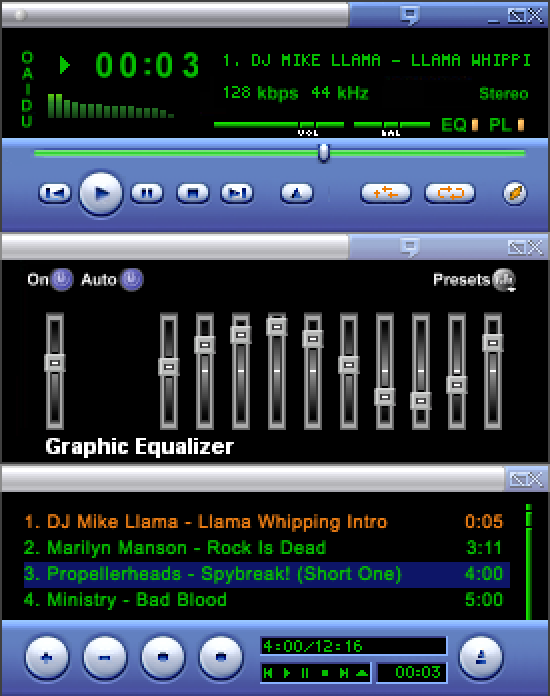Click the mini Pause icon in playlist window

[x=305, y=673]
